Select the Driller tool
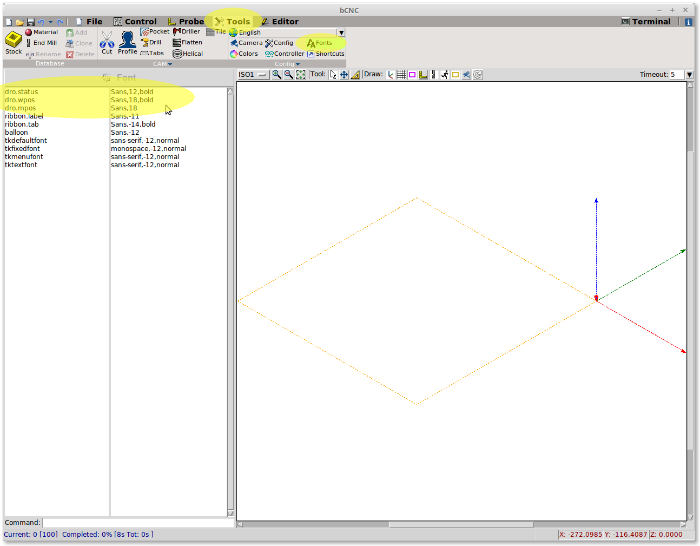This screenshot has width=700, height=546. (186, 32)
